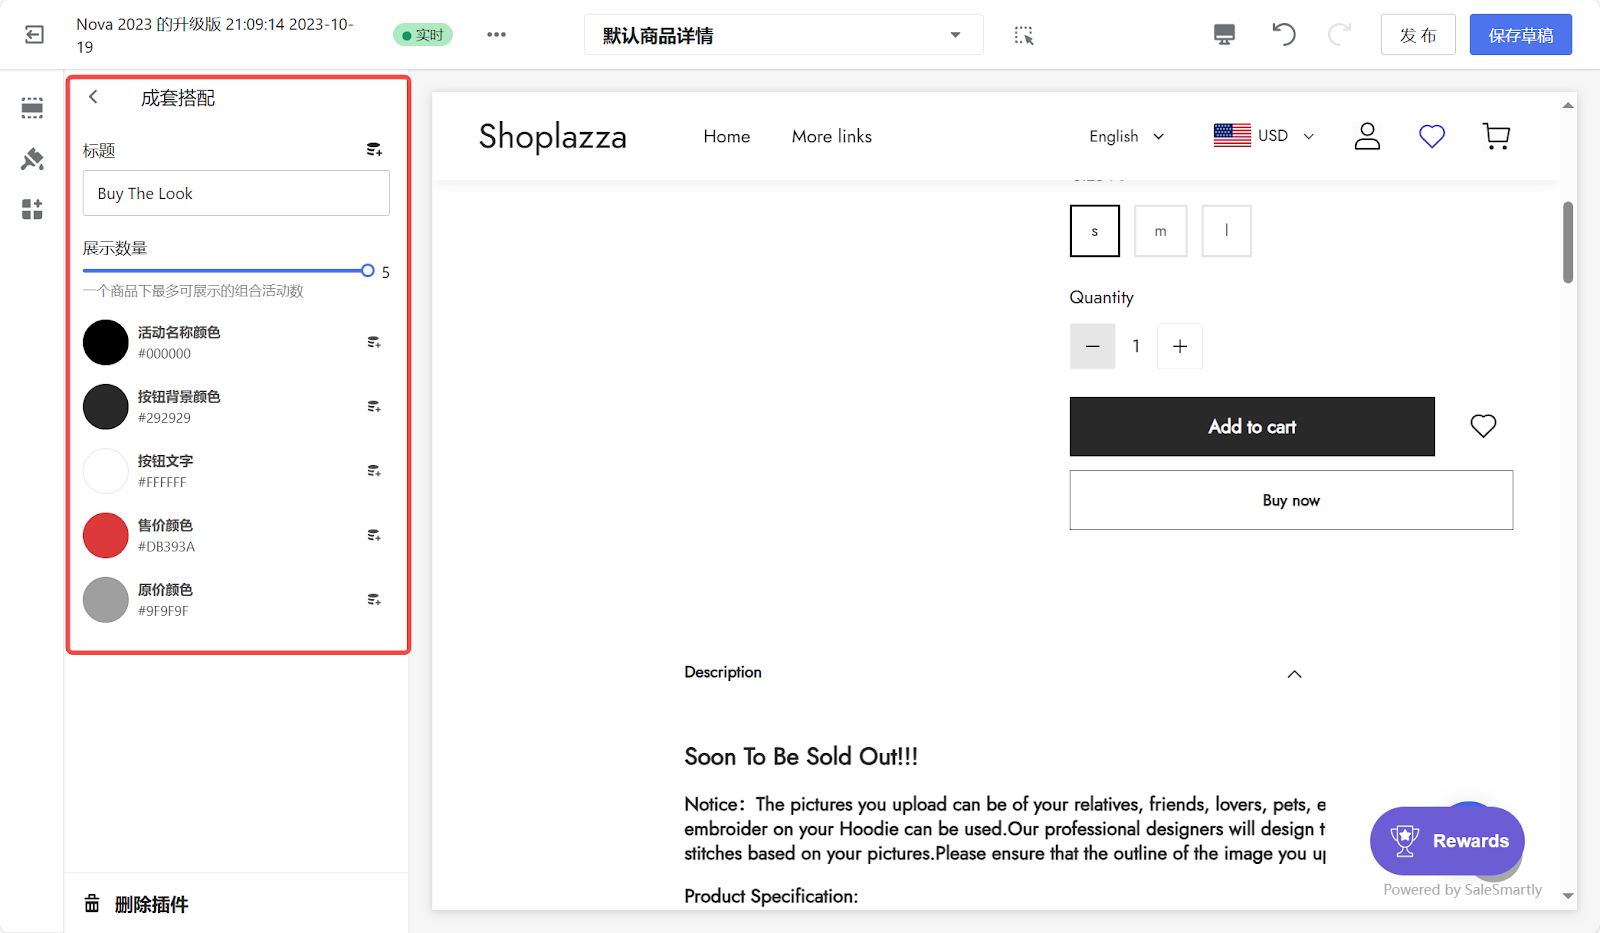Click the exit editor icon at top-left
This screenshot has height=933, width=1600.
pos(34,35)
